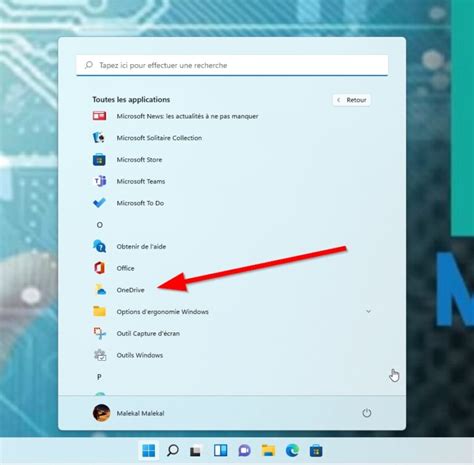Click the 'Obtenir de l'aide' label
The width and height of the screenshot is (474, 465).
pyautogui.click(x=141, y=247)
